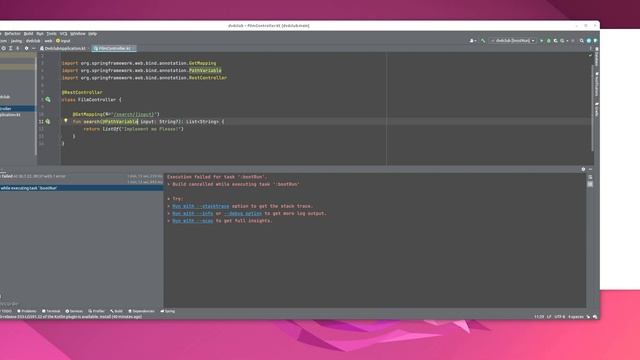Click the Stop square icon in toolbar
Screen dimensions: 640x360
click(x=573, y=41)
